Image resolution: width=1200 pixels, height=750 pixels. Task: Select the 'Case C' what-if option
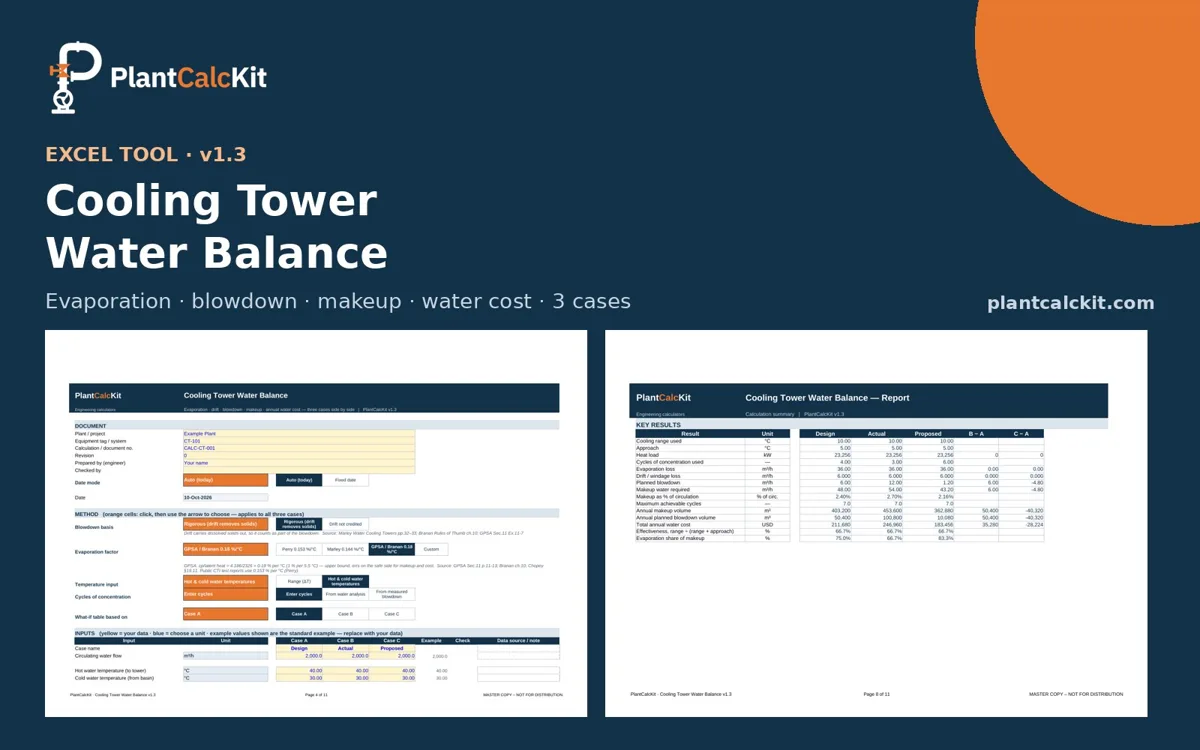tap(391, 614)
